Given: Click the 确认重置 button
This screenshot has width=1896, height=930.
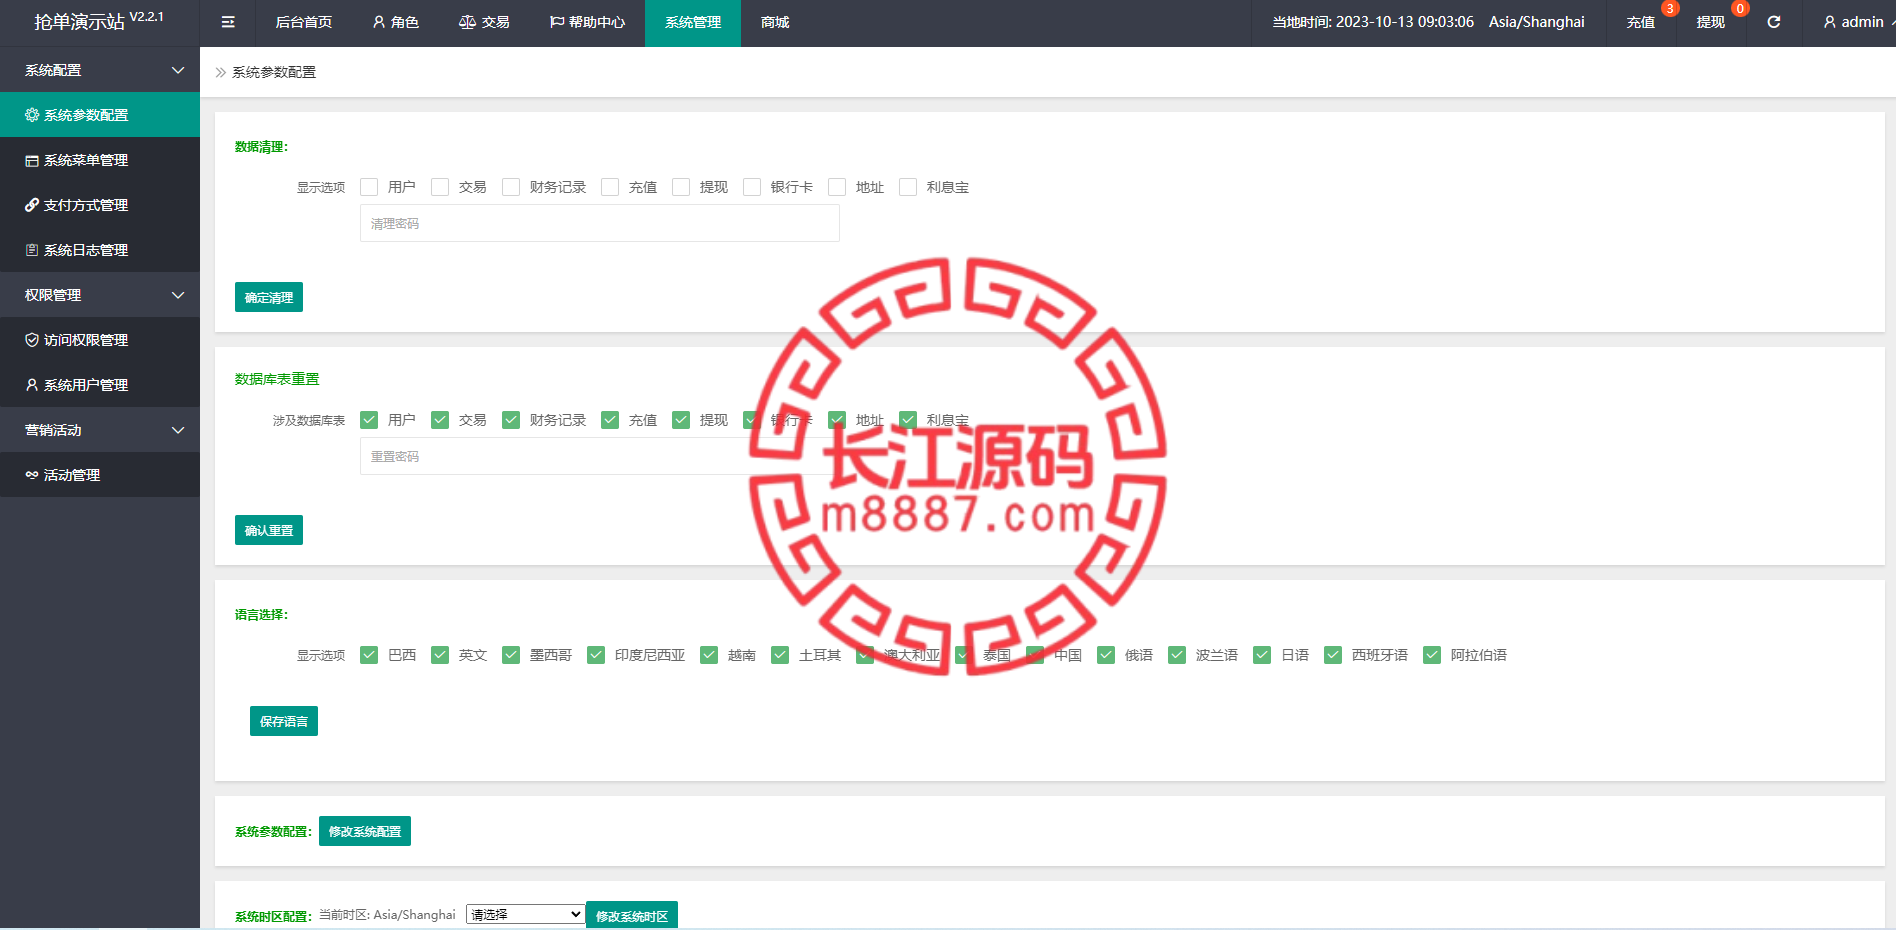Looking at the screenshot, I should tap(269, 530).
